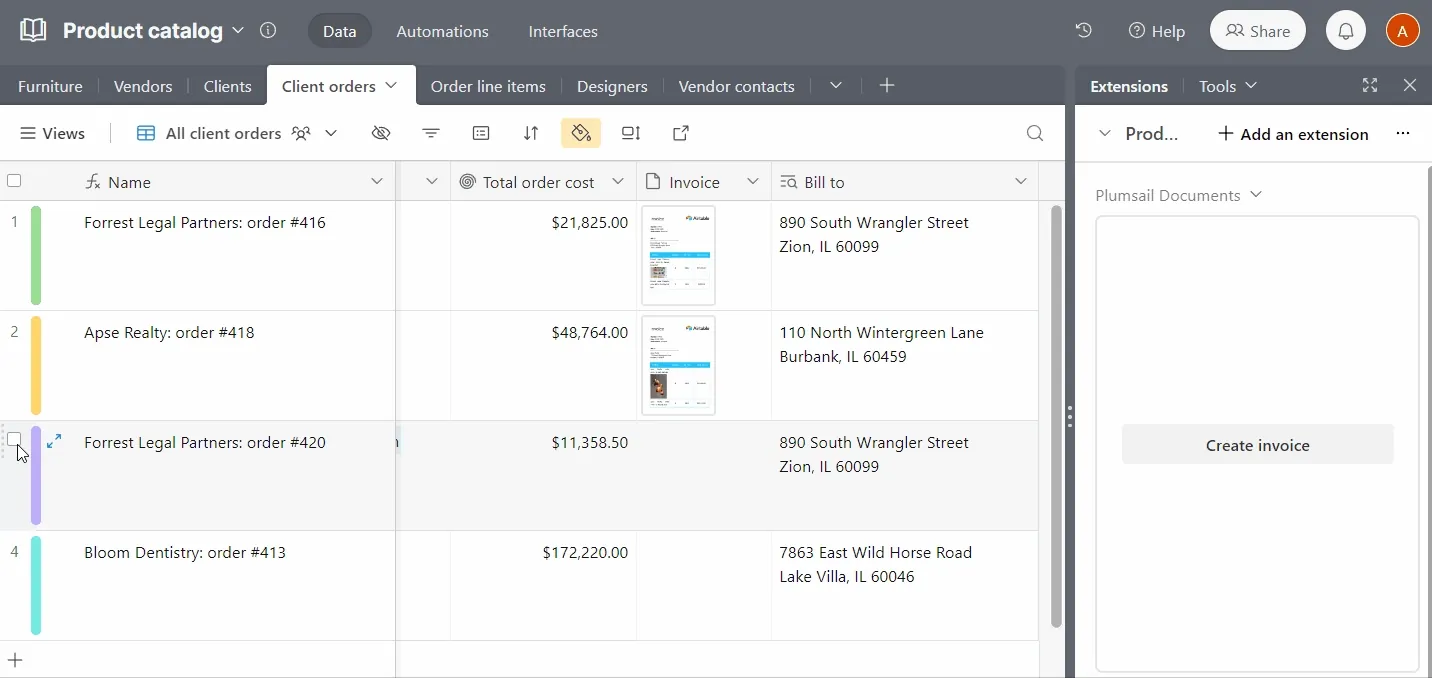Viewport: 1432px width, 678px height.
Task: Open the partially hidden column dropdown
Action: (432, 182)
